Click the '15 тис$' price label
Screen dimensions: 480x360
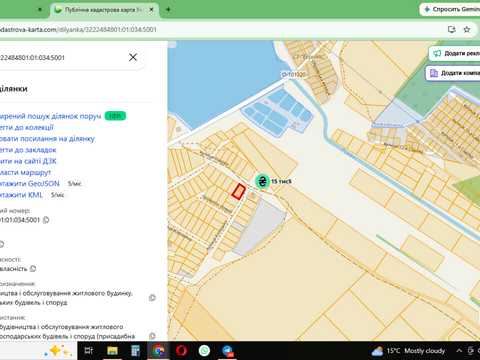coord(281,181)
